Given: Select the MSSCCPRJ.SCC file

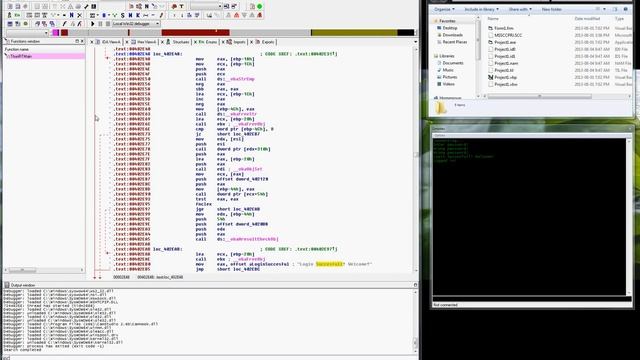Looking at the screenshot, I should 505,35.
